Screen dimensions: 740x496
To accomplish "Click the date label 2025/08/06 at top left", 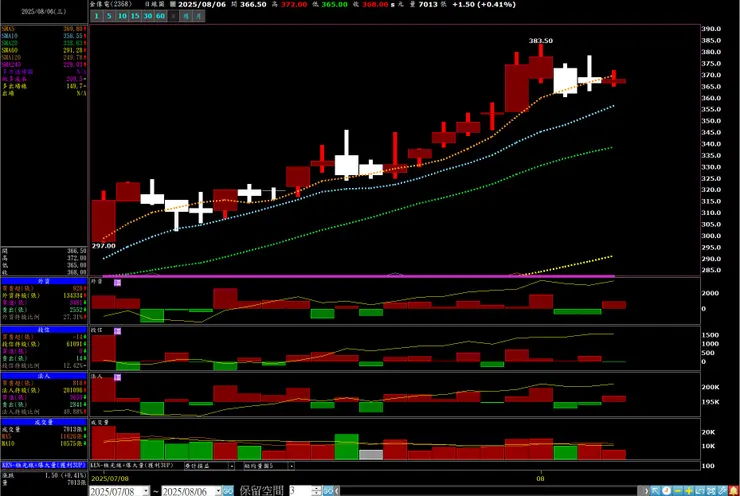I will coord(44,11).
